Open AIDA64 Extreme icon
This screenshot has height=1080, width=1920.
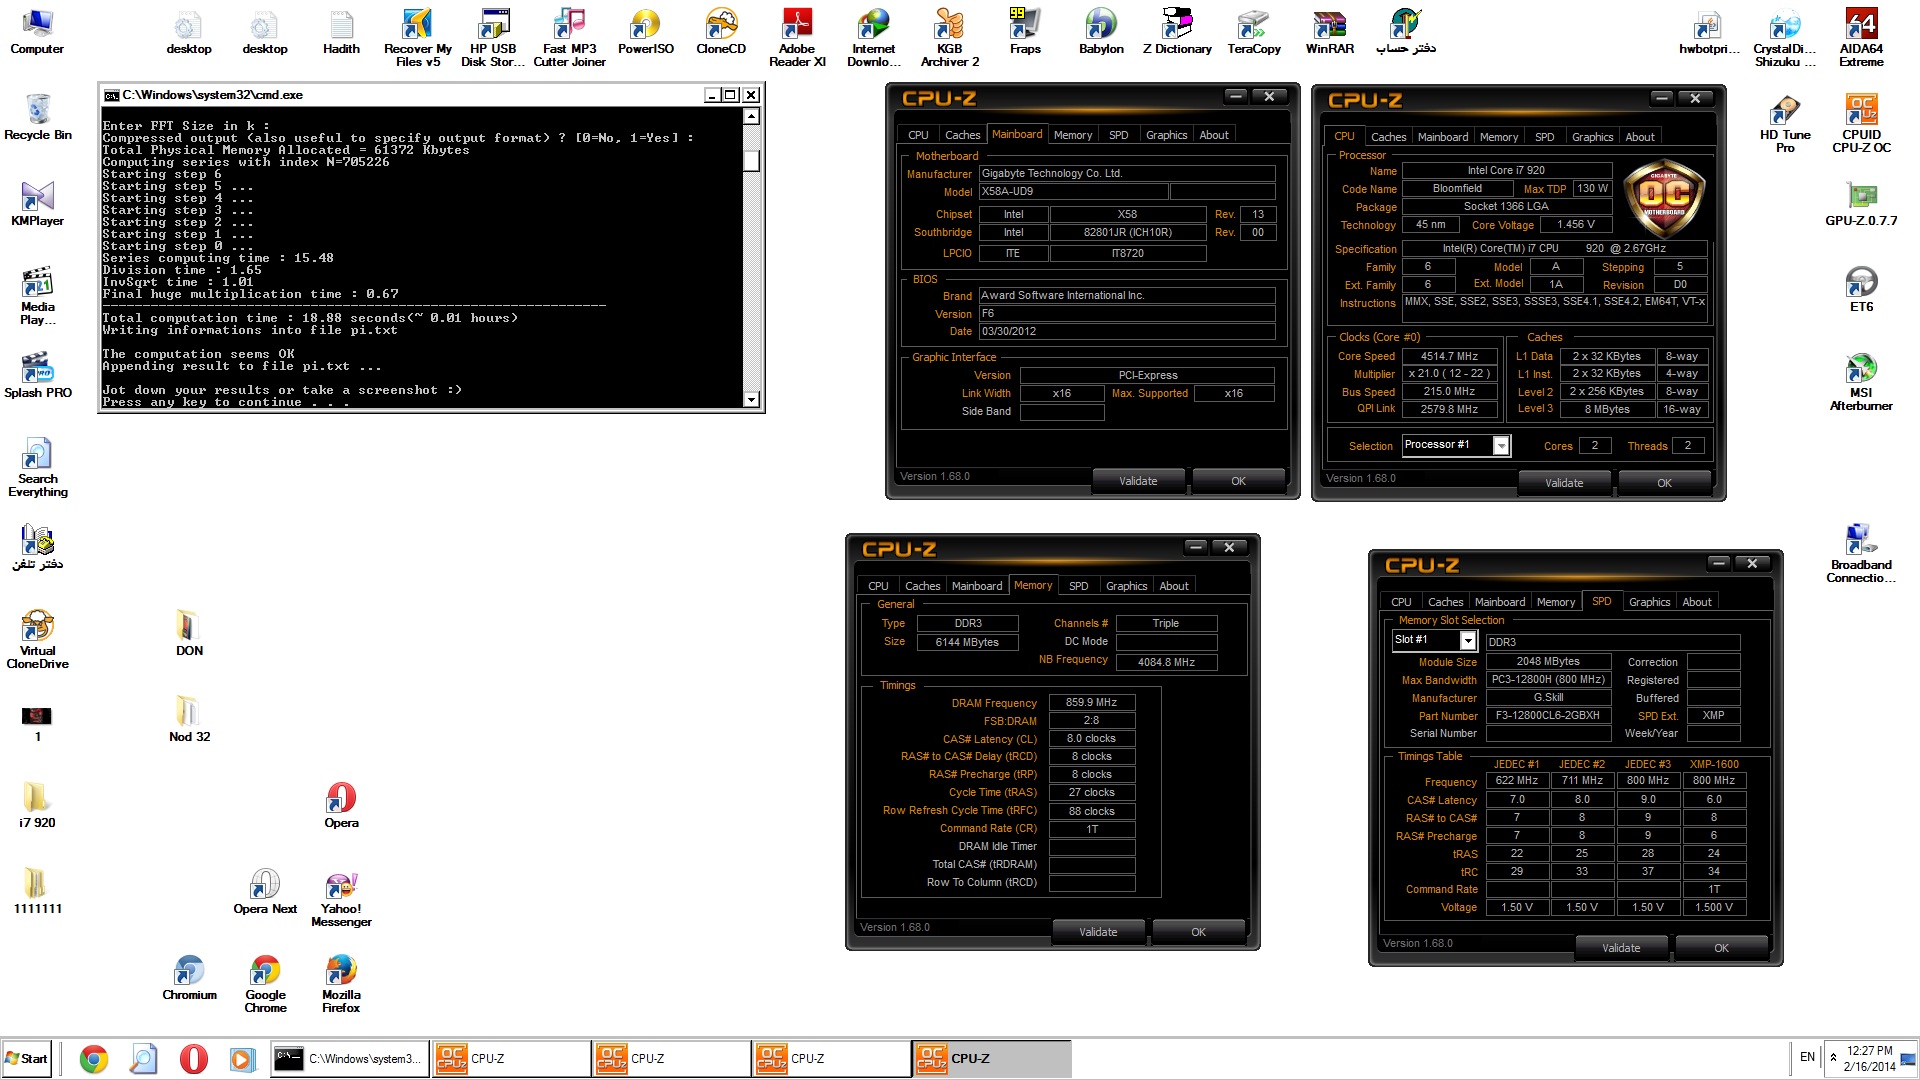pos(1861,38)
